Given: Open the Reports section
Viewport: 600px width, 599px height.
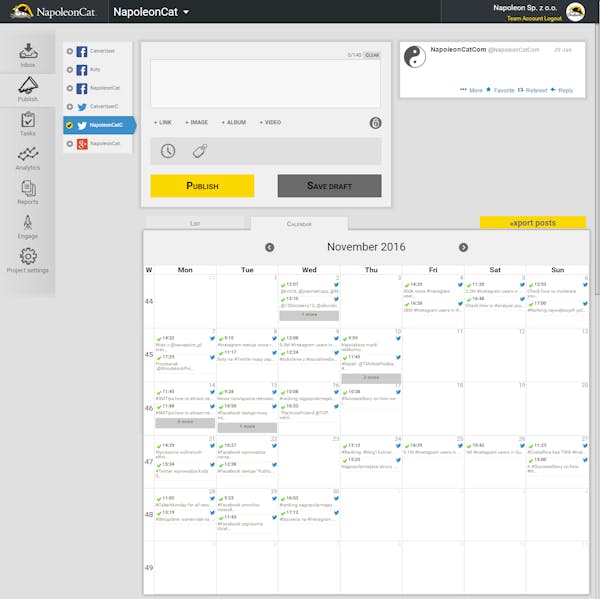Looking at the screenshot, I should pyautogui.click(x=28, y=192).
